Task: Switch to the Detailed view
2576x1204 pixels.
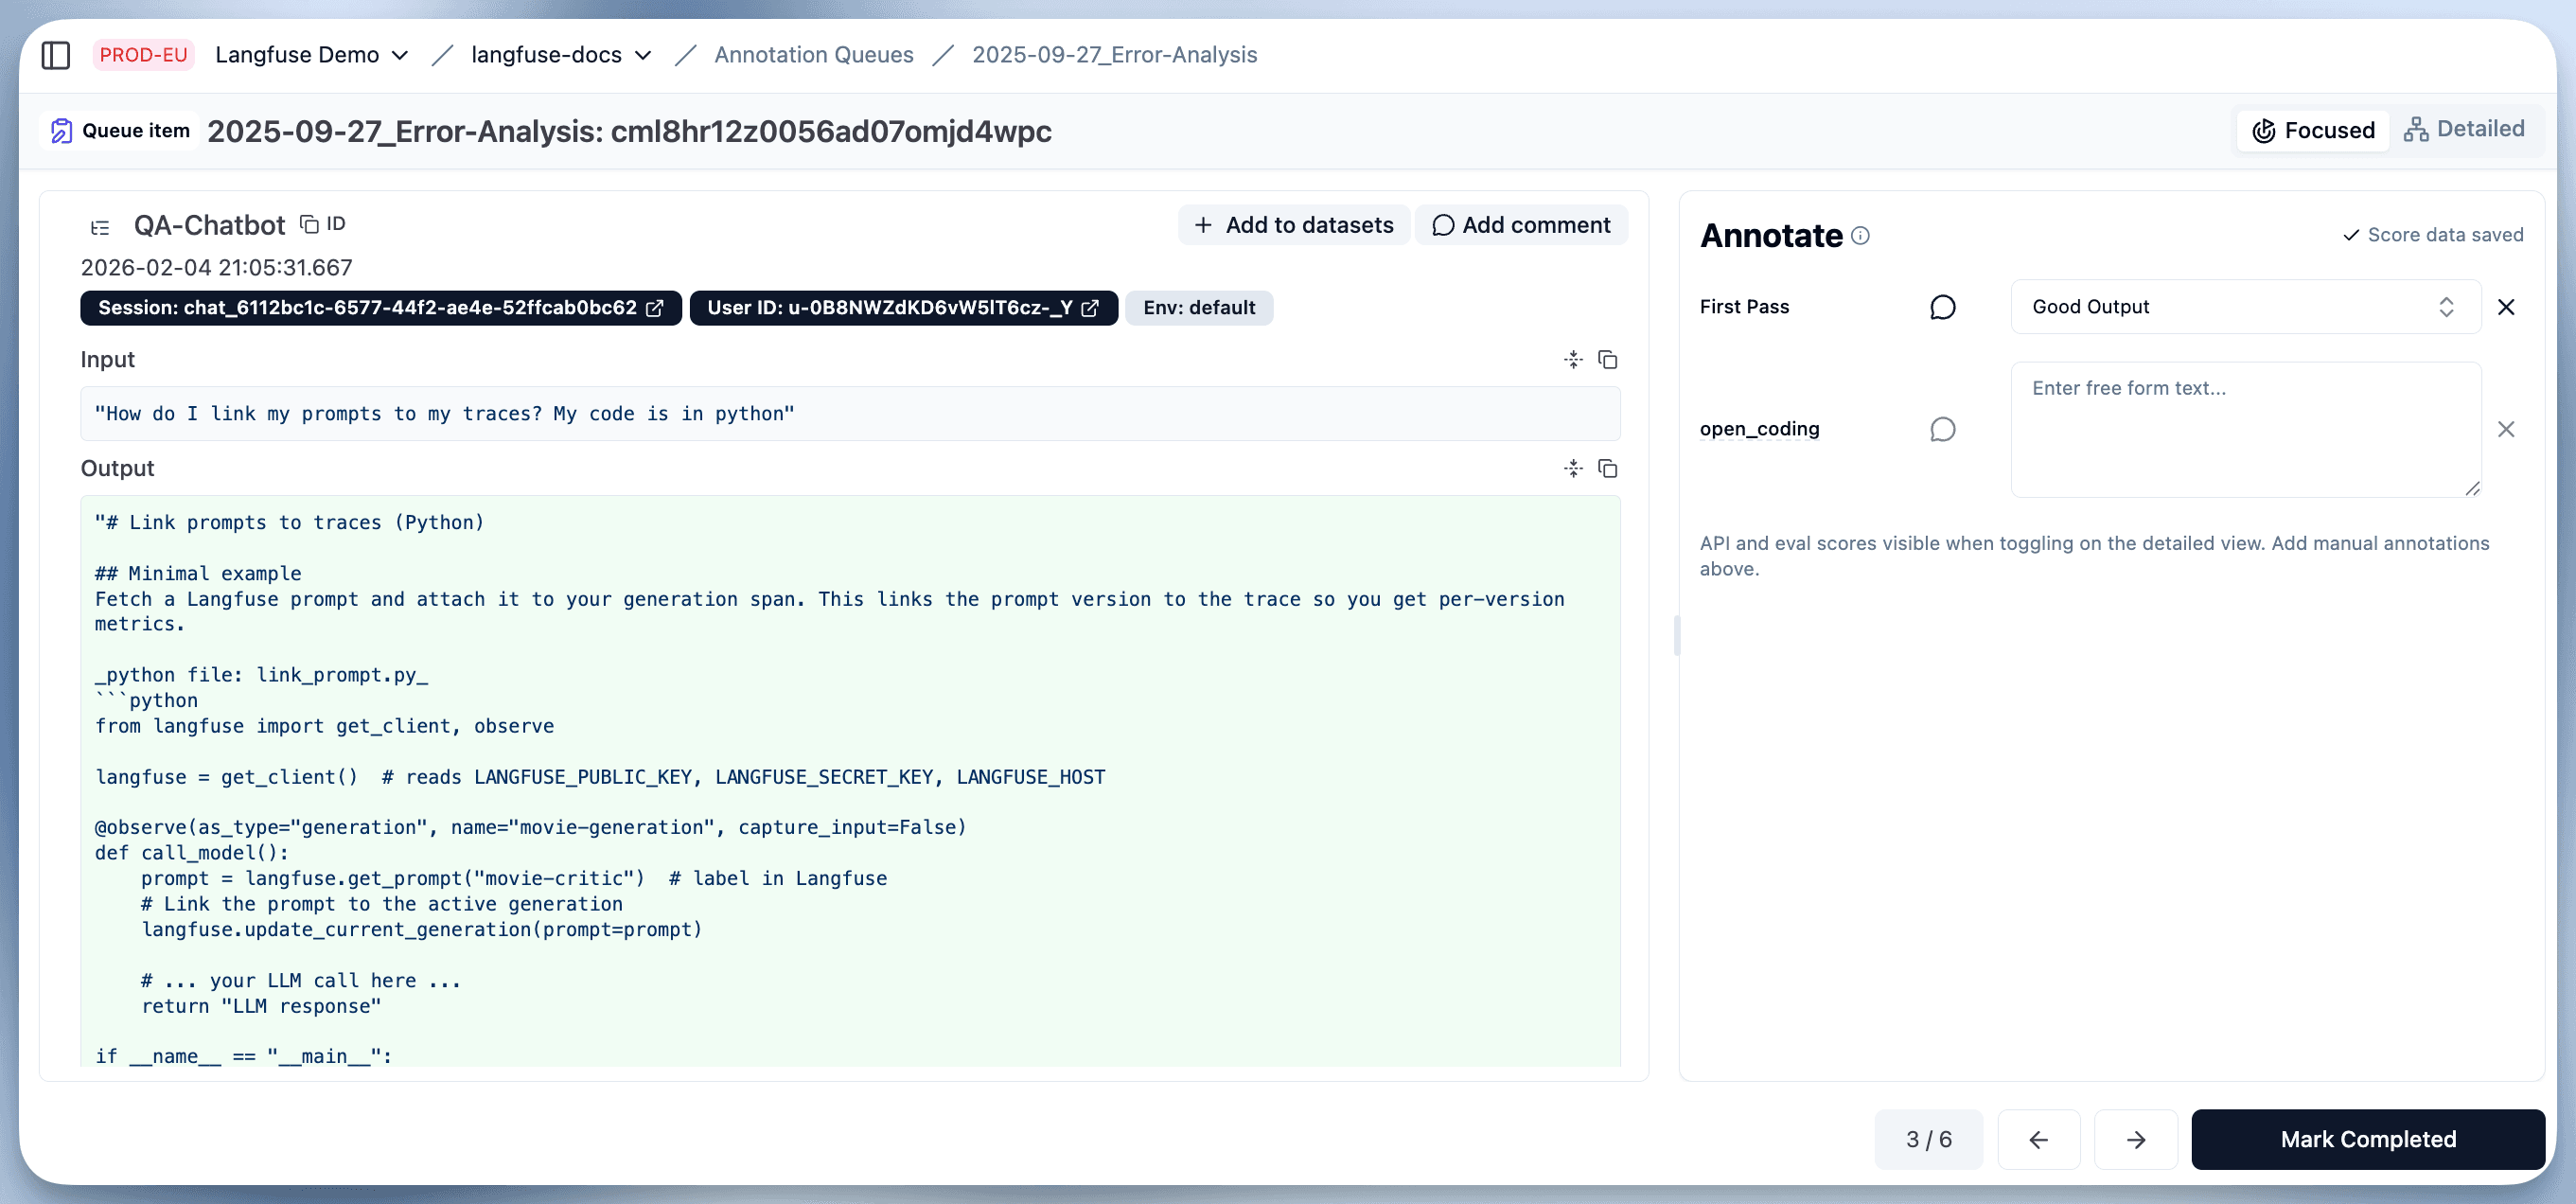Action: point(2465,129)
